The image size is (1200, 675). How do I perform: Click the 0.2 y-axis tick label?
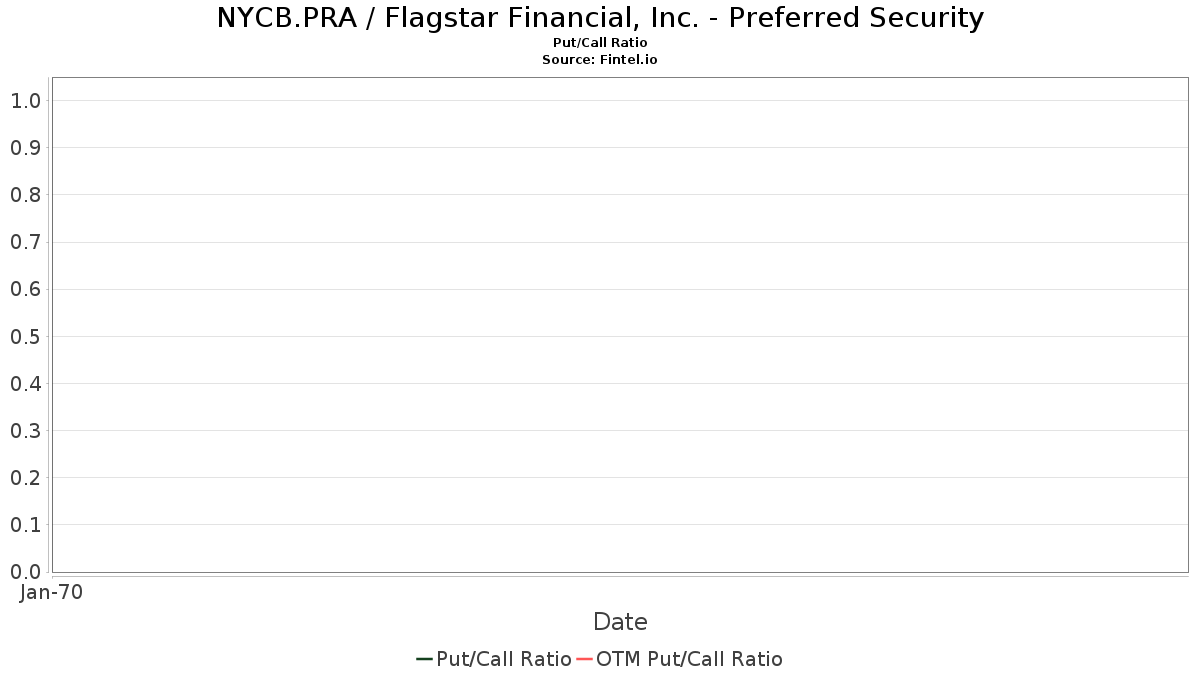[x=26, y=477]
